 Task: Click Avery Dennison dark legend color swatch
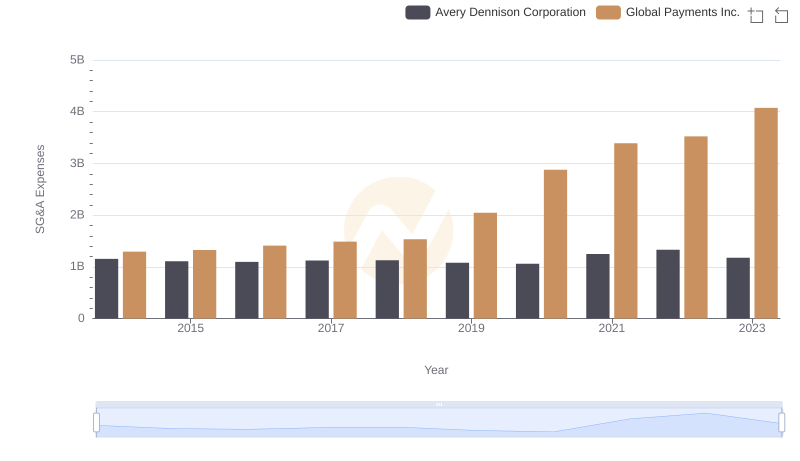pyautogui.click(x=417, y=12)
